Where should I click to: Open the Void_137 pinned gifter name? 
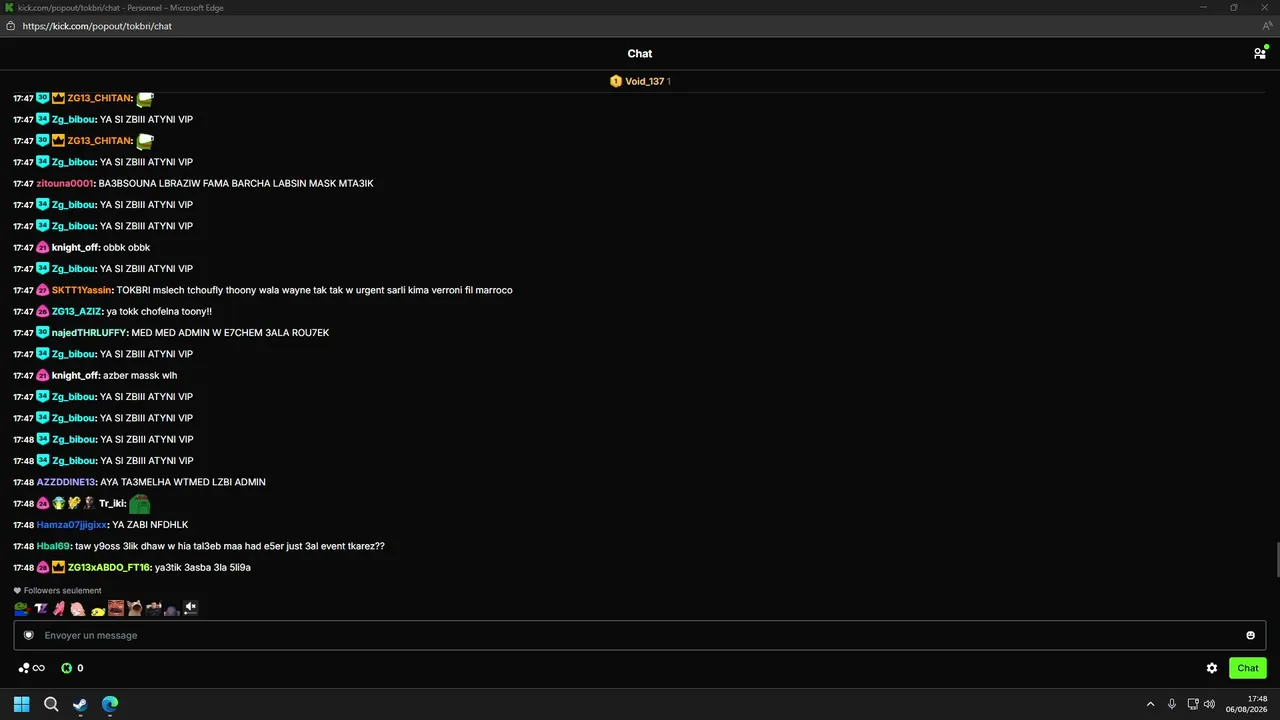coord(645,81)
